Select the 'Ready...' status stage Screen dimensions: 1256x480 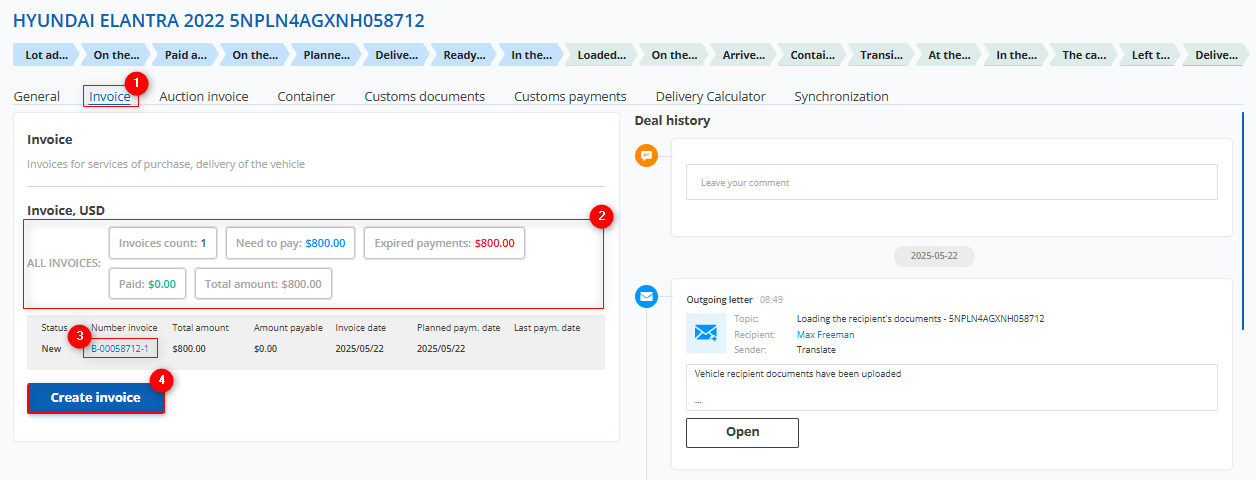(465, 56)
